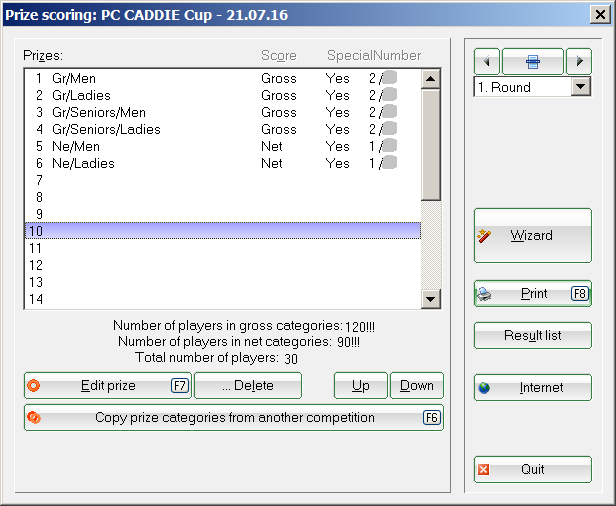
Task: Click the net categories player count 90!!!
Action: [348, 342]
